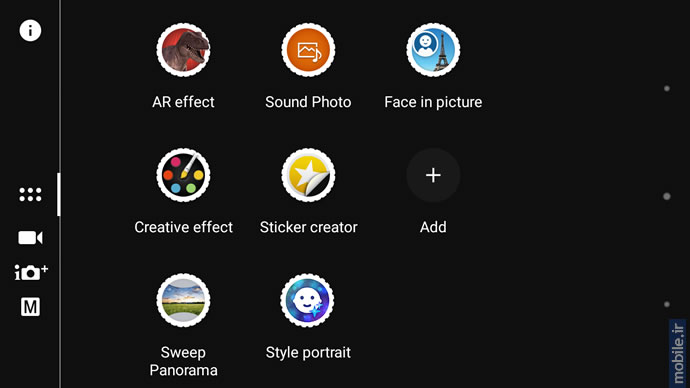Click the AR effect text label

(x=183, y=102)
